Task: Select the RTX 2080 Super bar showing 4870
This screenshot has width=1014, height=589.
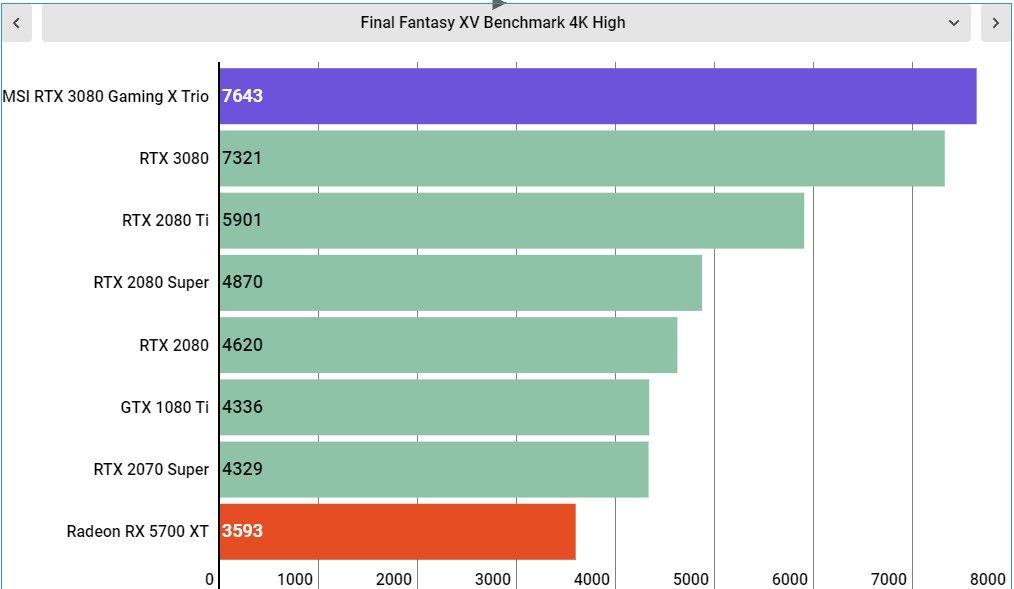Action: pos(460,283)
